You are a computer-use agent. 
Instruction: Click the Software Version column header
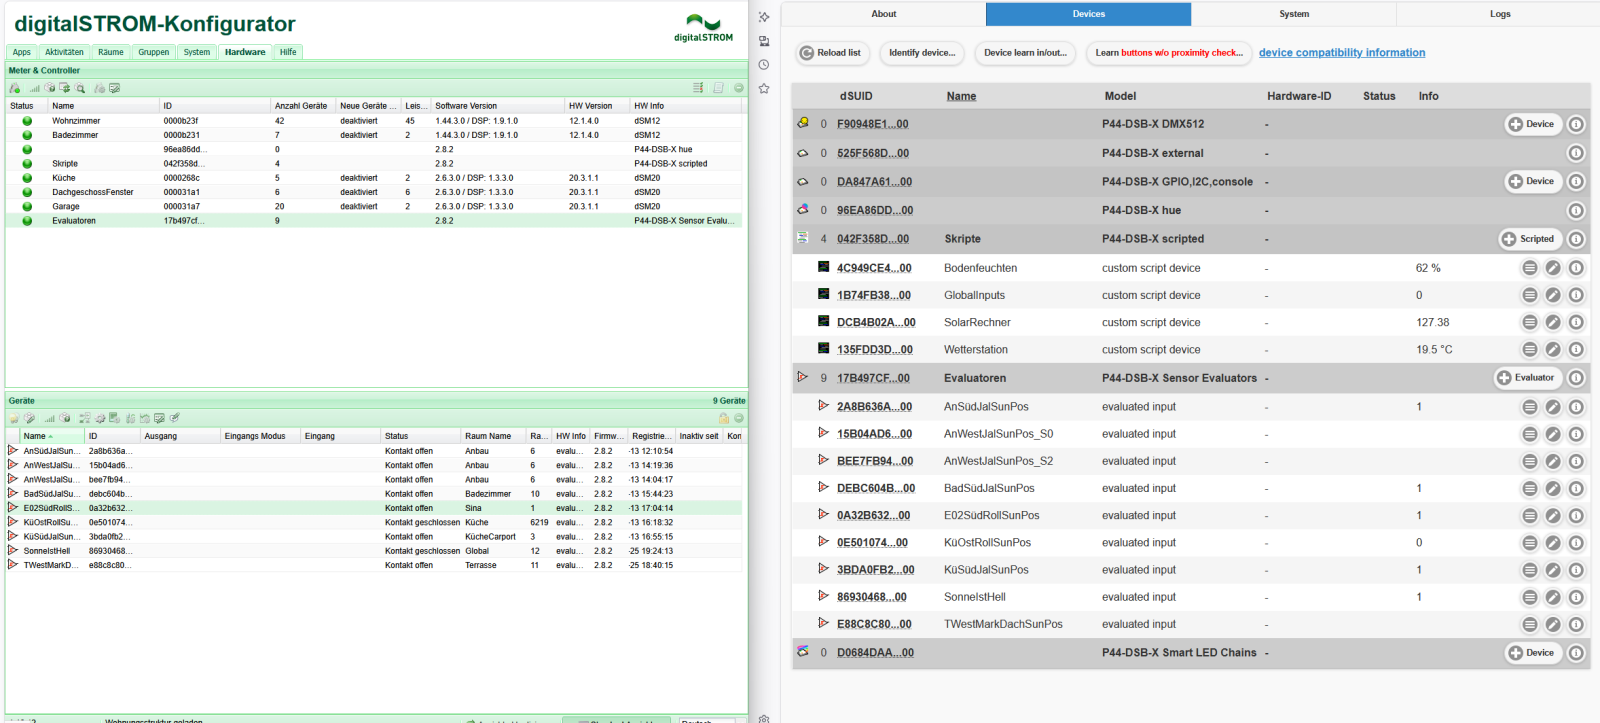coord(497,106)
